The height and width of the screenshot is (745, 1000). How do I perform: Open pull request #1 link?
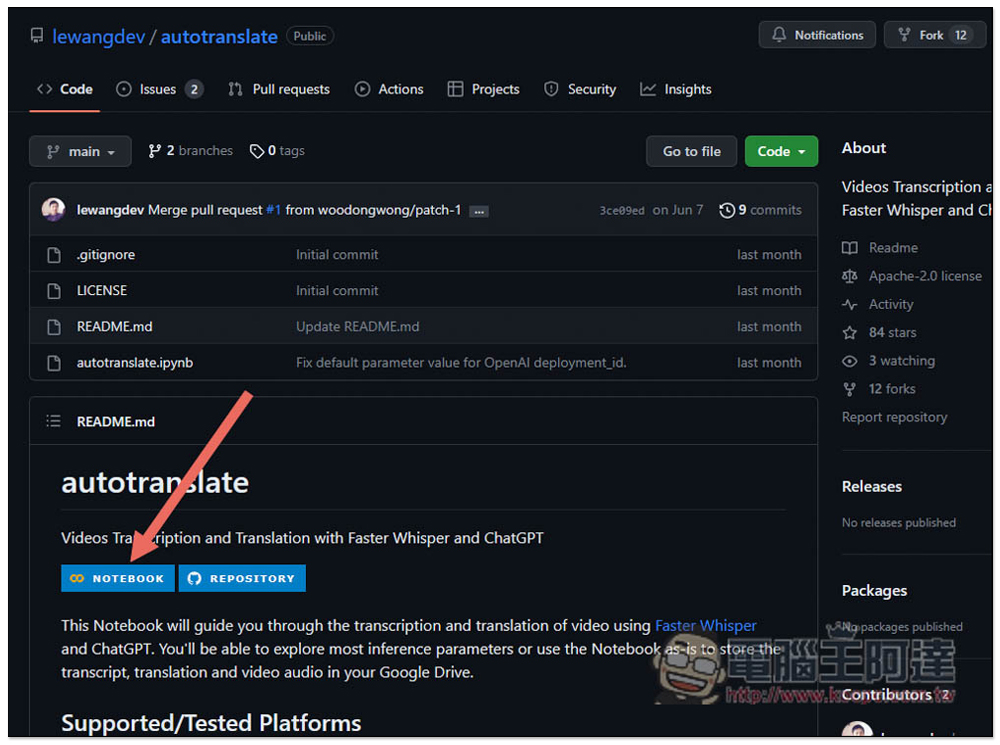[x=274, y=210]
